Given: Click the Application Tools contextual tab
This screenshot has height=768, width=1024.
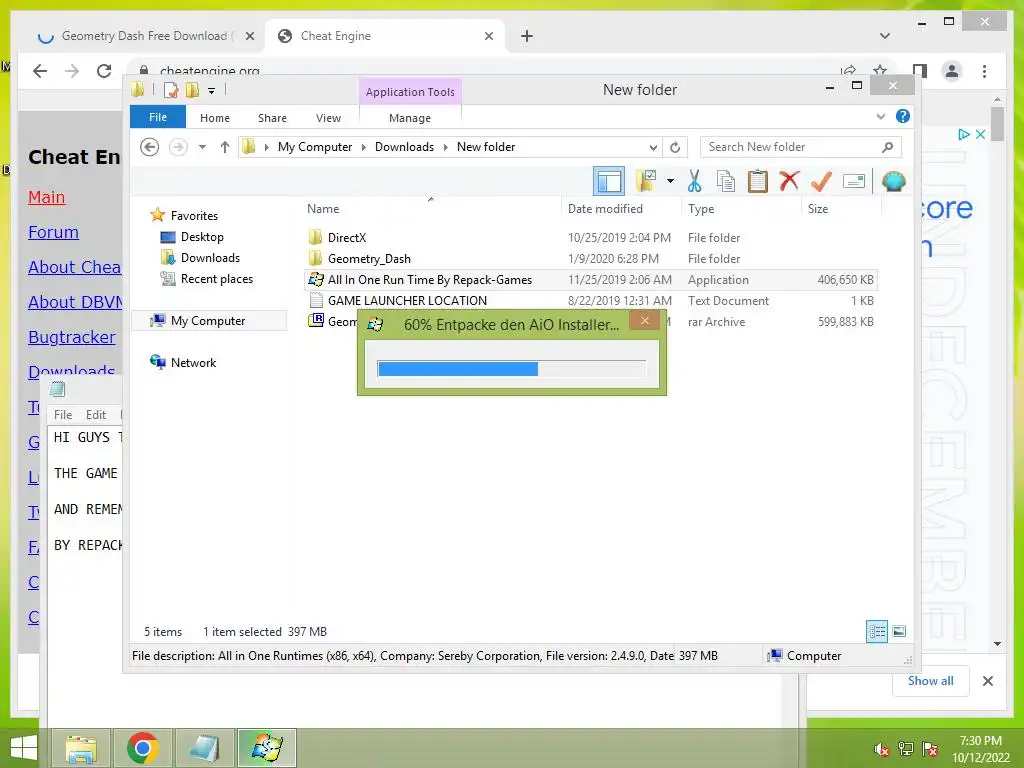Looking at the screenshot, I should pos(410,92).
